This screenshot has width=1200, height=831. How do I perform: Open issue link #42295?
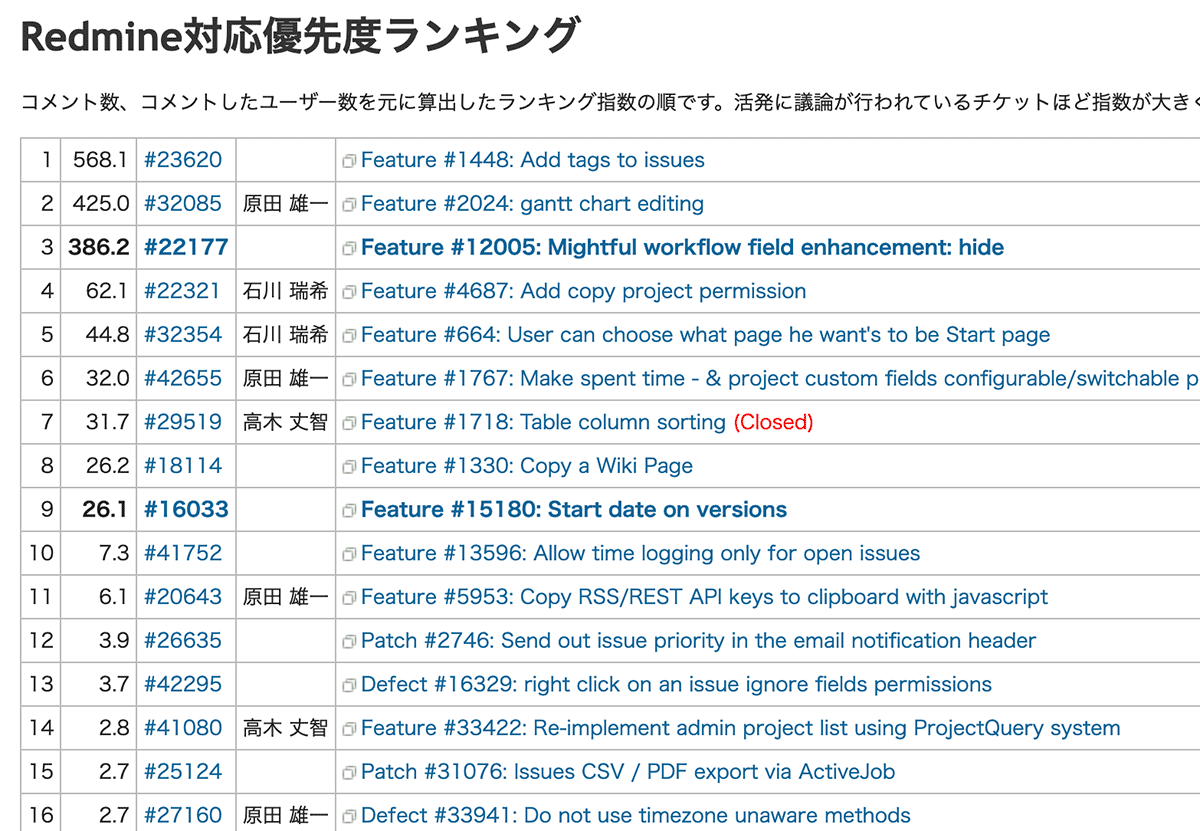183,684
